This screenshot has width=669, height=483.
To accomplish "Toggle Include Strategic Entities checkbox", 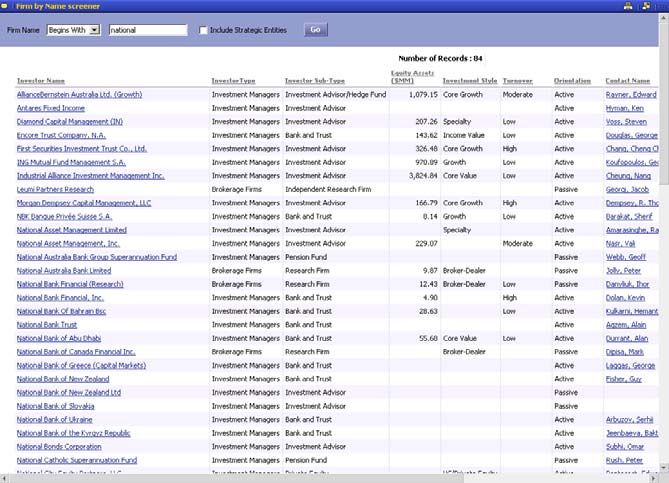I will (x=203, y=30).
